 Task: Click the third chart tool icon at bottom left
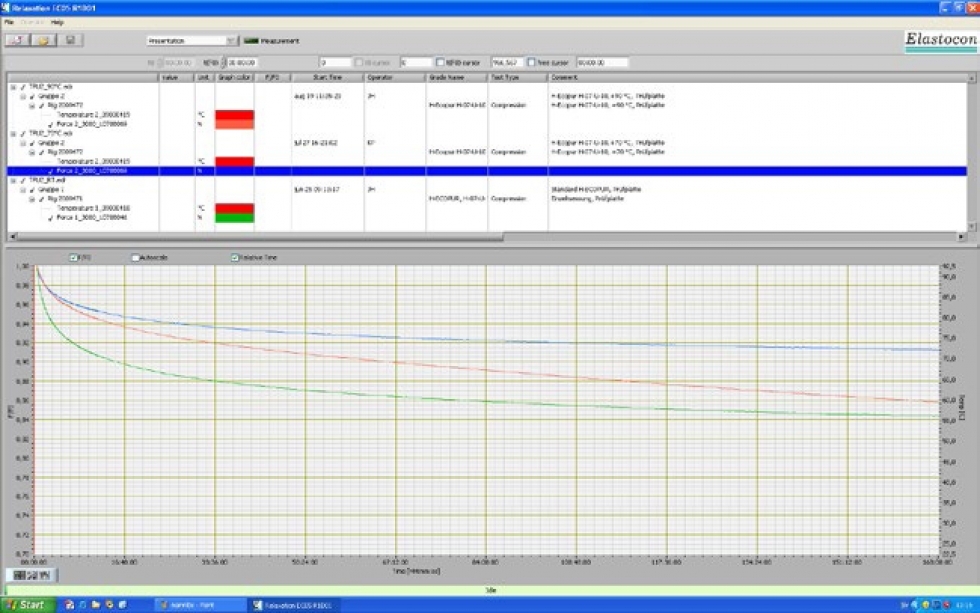(x=43, y=574)
